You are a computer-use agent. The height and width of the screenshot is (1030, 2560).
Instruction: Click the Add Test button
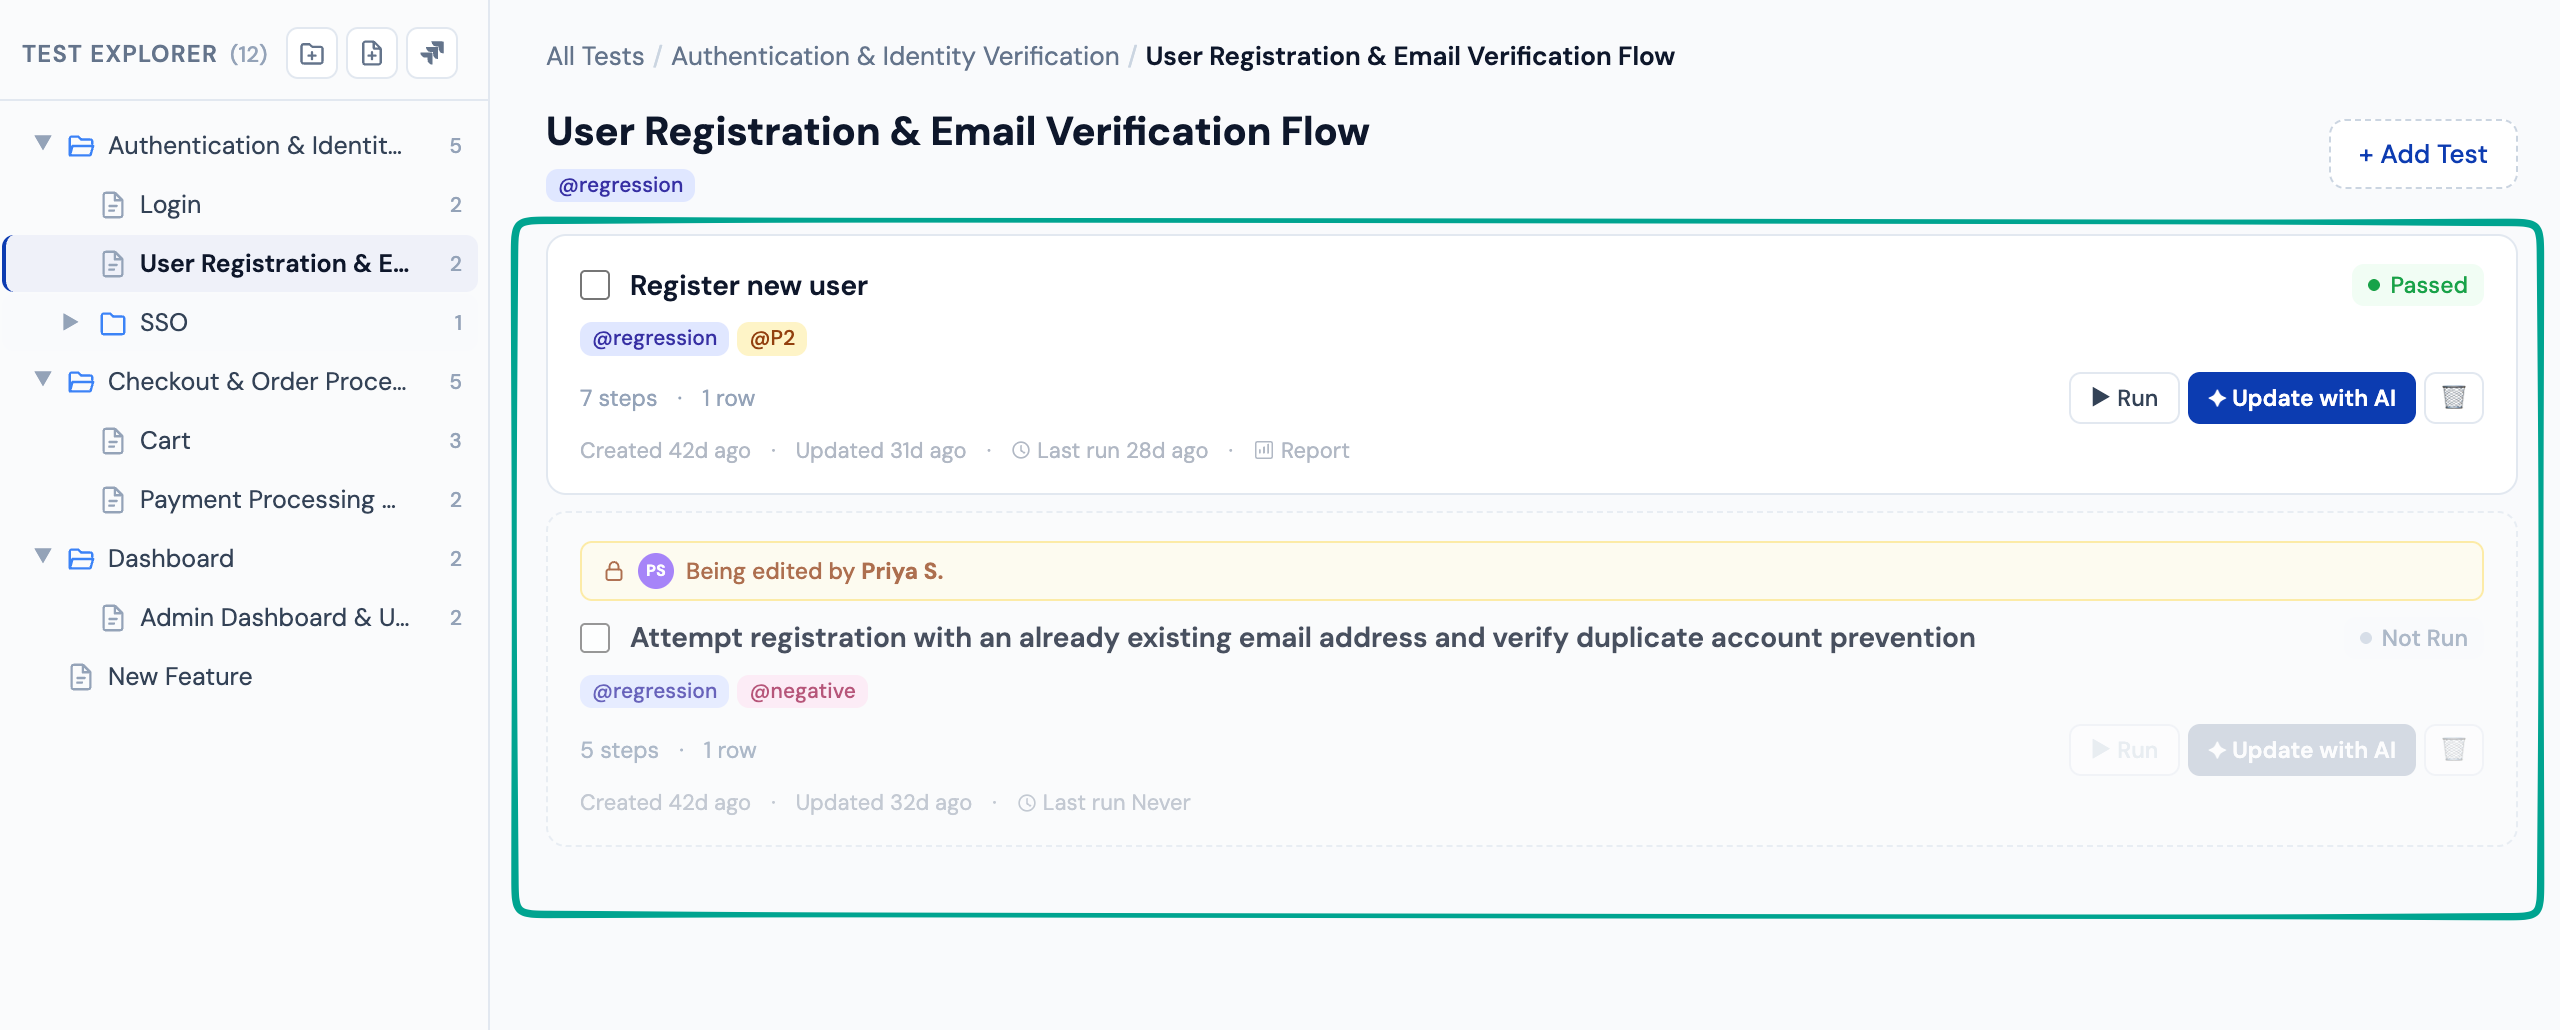click(2422, 154)
